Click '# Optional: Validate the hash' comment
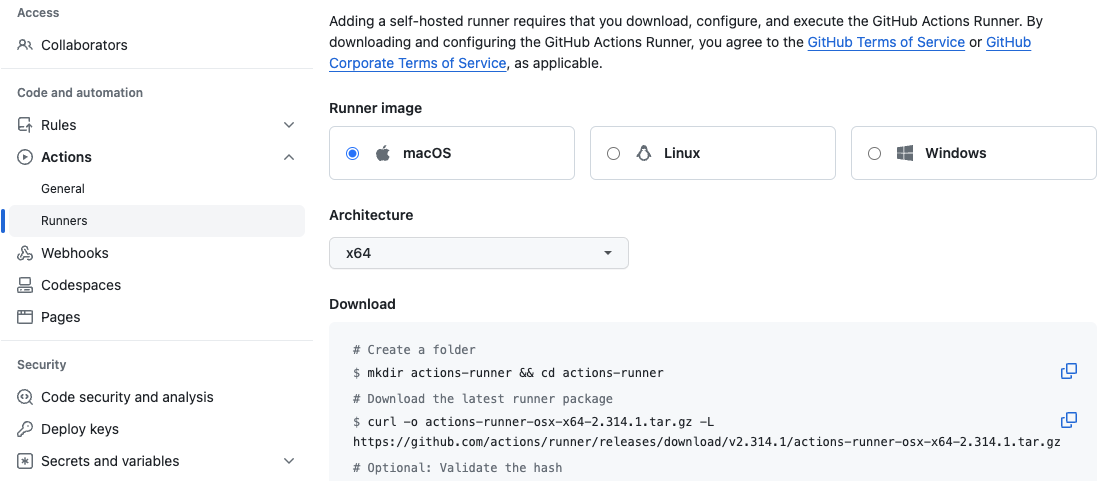This screenshot has width=1113, height=481. [457, 468]
